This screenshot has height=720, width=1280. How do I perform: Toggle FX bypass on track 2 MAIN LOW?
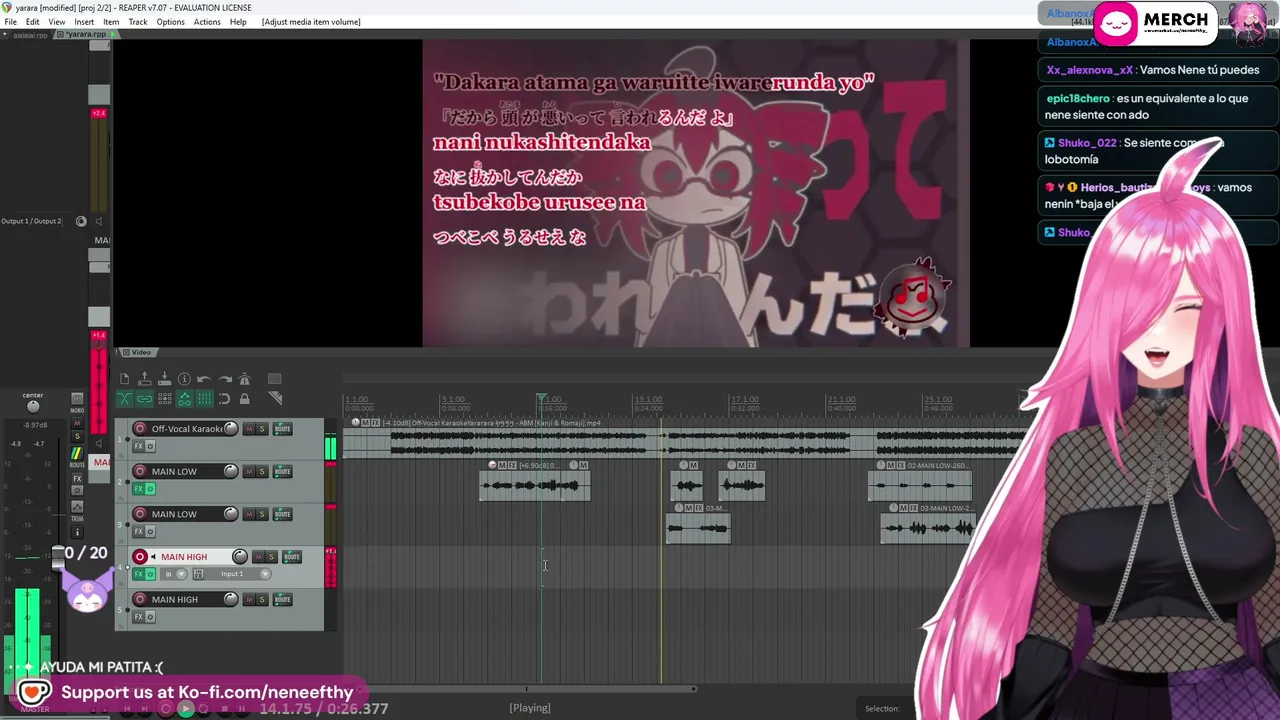[150, 489]
